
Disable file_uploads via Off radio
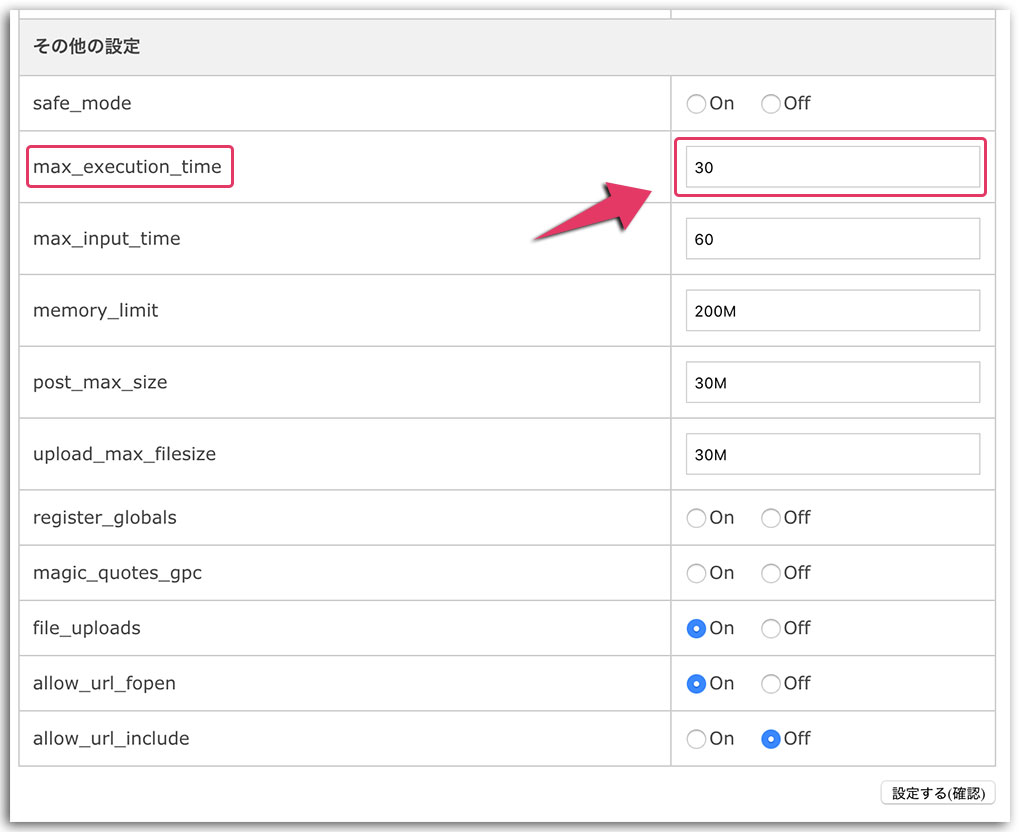[771, 629]
